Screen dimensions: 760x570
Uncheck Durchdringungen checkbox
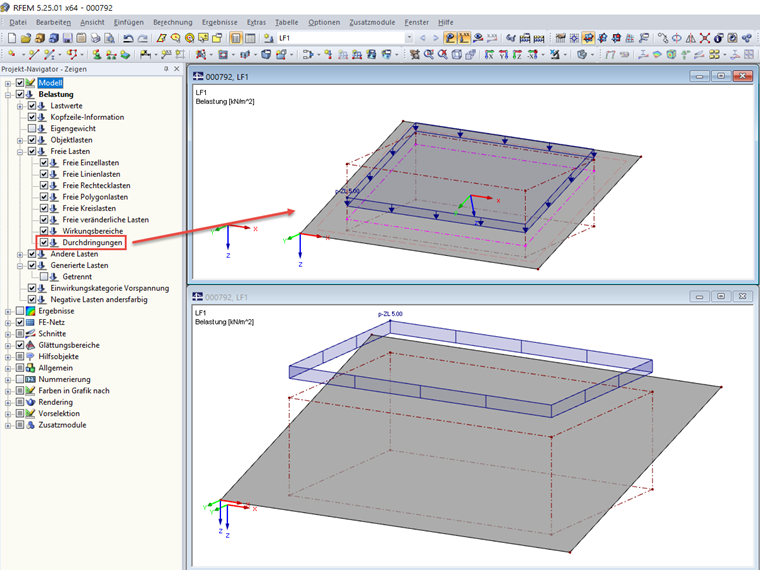coord(44,242)
